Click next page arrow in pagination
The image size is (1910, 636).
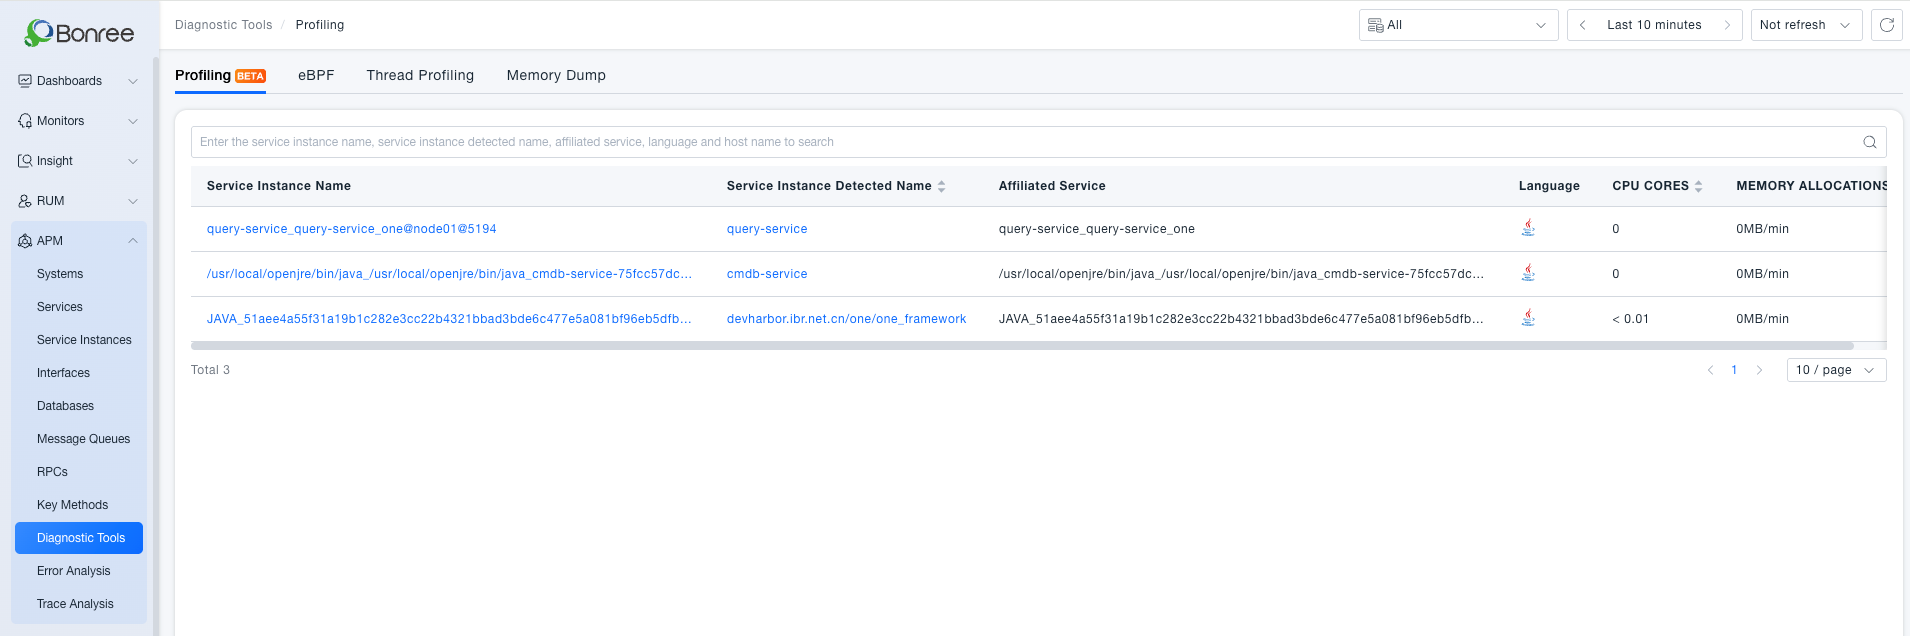point(1759,370)
